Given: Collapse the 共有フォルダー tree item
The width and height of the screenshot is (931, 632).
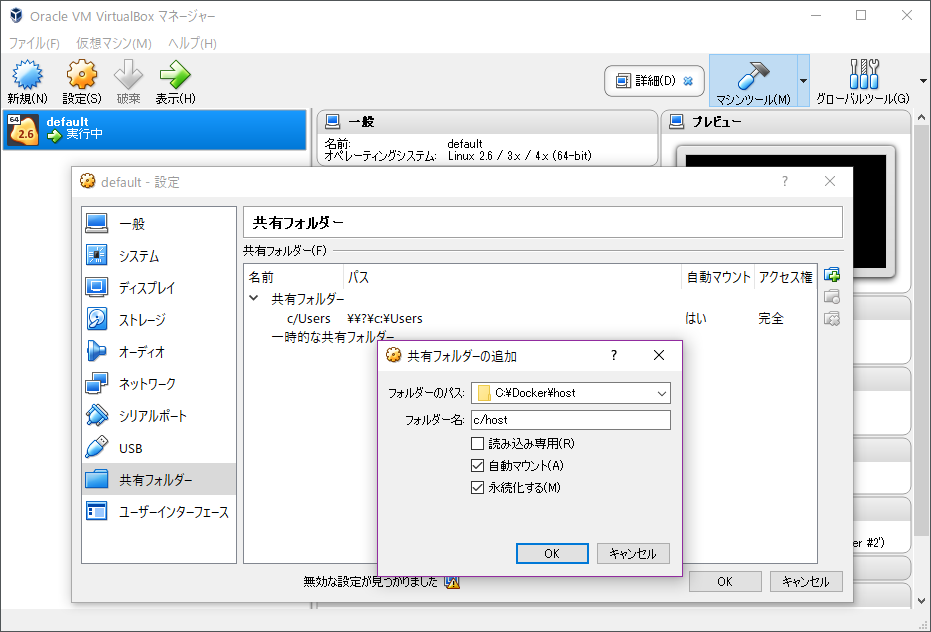Looking at the screenshot, I should click(253, 299).
